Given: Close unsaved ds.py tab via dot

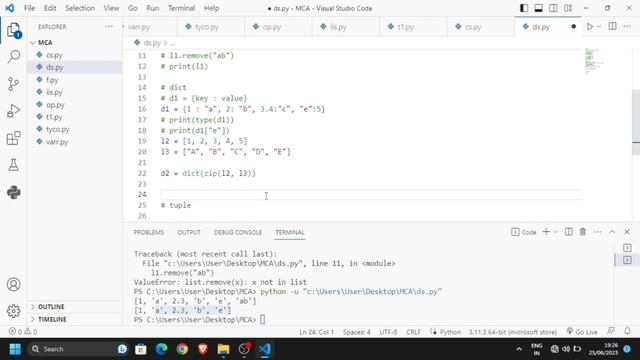Looking at the screenshot, I should click(573, 27).
